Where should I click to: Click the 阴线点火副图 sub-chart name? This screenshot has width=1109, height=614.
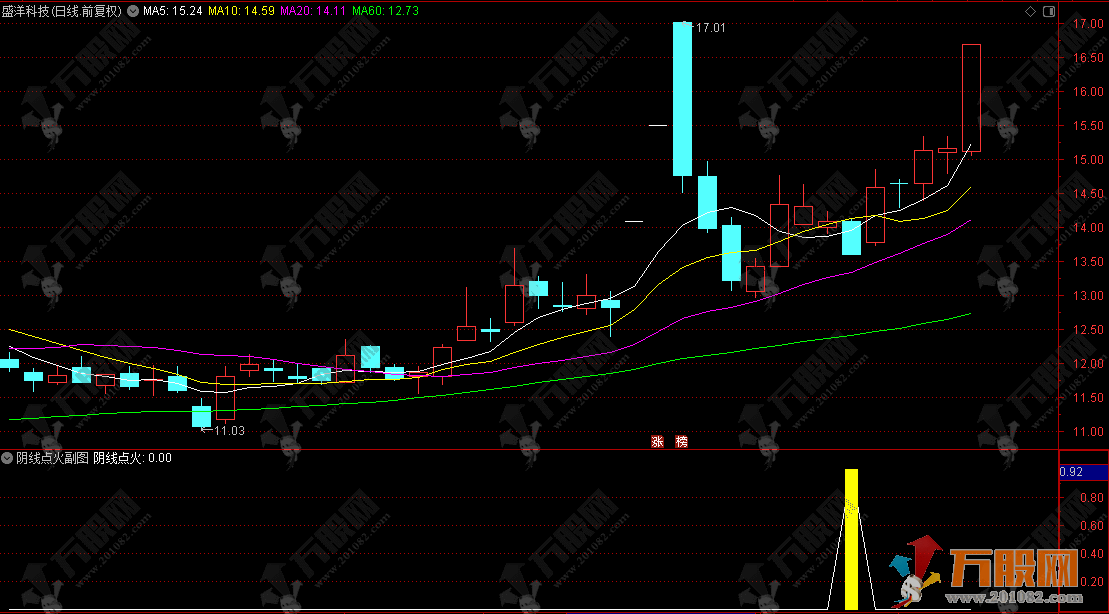tap(52, 458)
